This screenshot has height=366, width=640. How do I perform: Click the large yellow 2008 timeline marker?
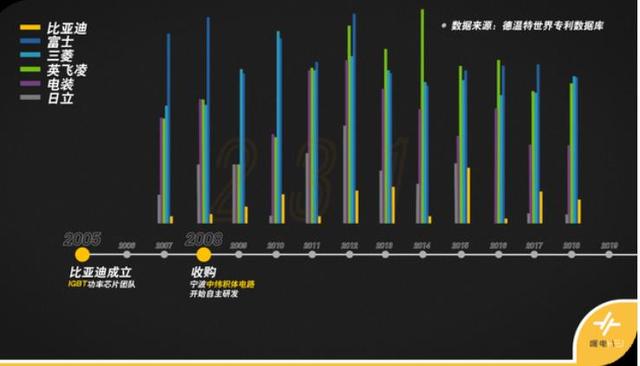[x=203, y=255]
